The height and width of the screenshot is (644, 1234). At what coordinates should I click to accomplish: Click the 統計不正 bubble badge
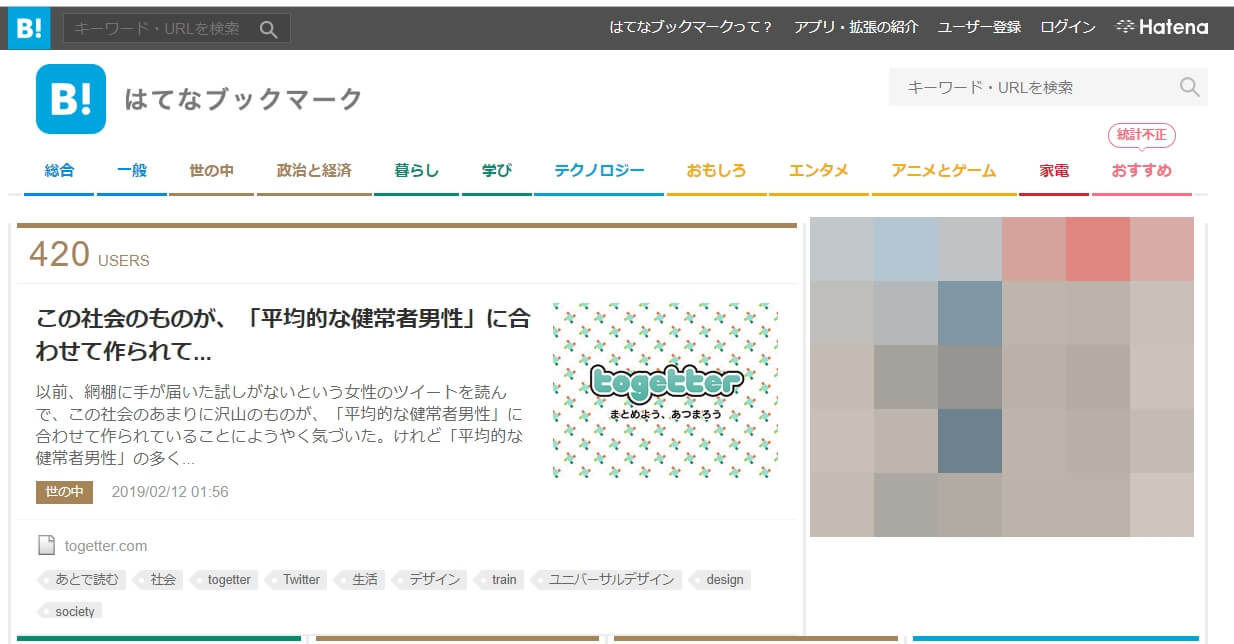[1141, 135]
